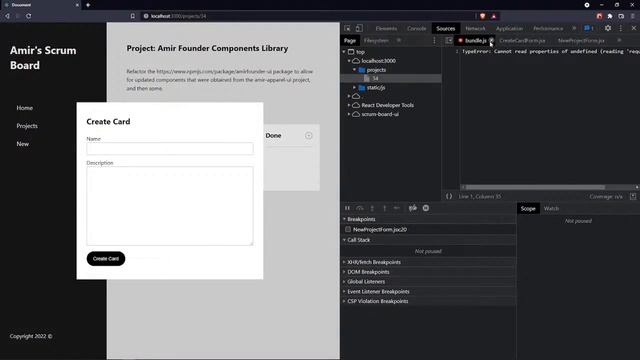Toggle the device toolbar icon in DevTools
This screenshot has height=360, width=640.
(359, 28)
